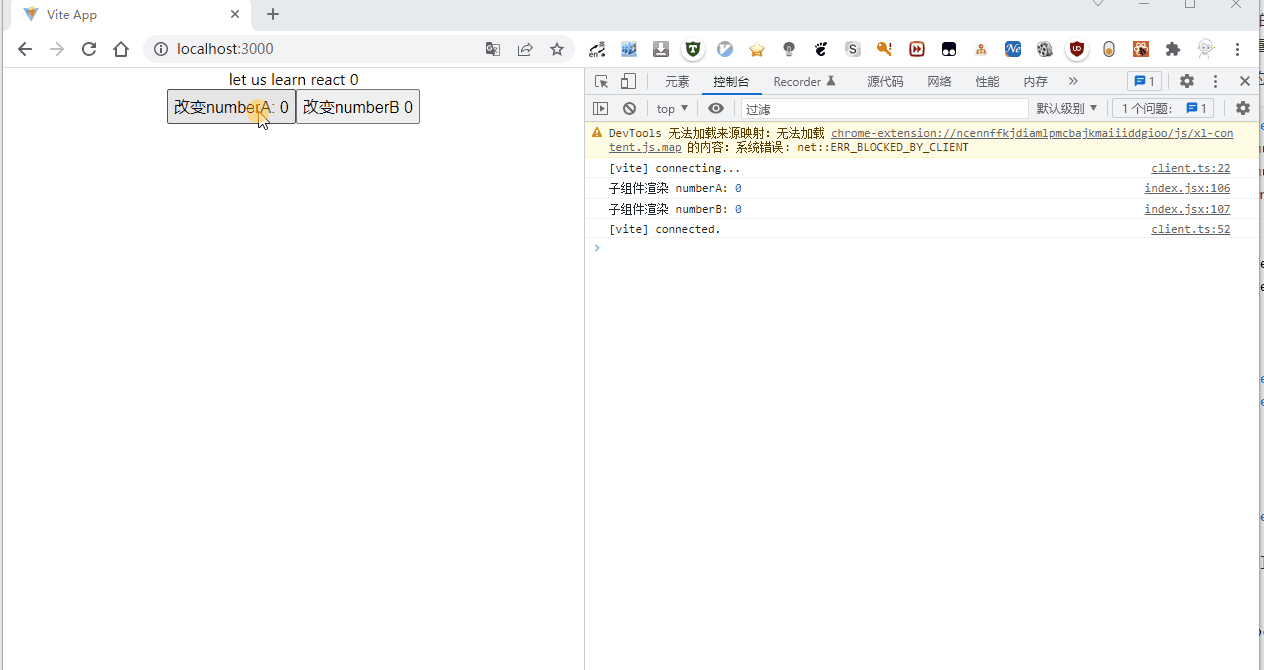Switch to the 性能 tab
This screenshot has width=1264, height=670.
tap(987, 82)
